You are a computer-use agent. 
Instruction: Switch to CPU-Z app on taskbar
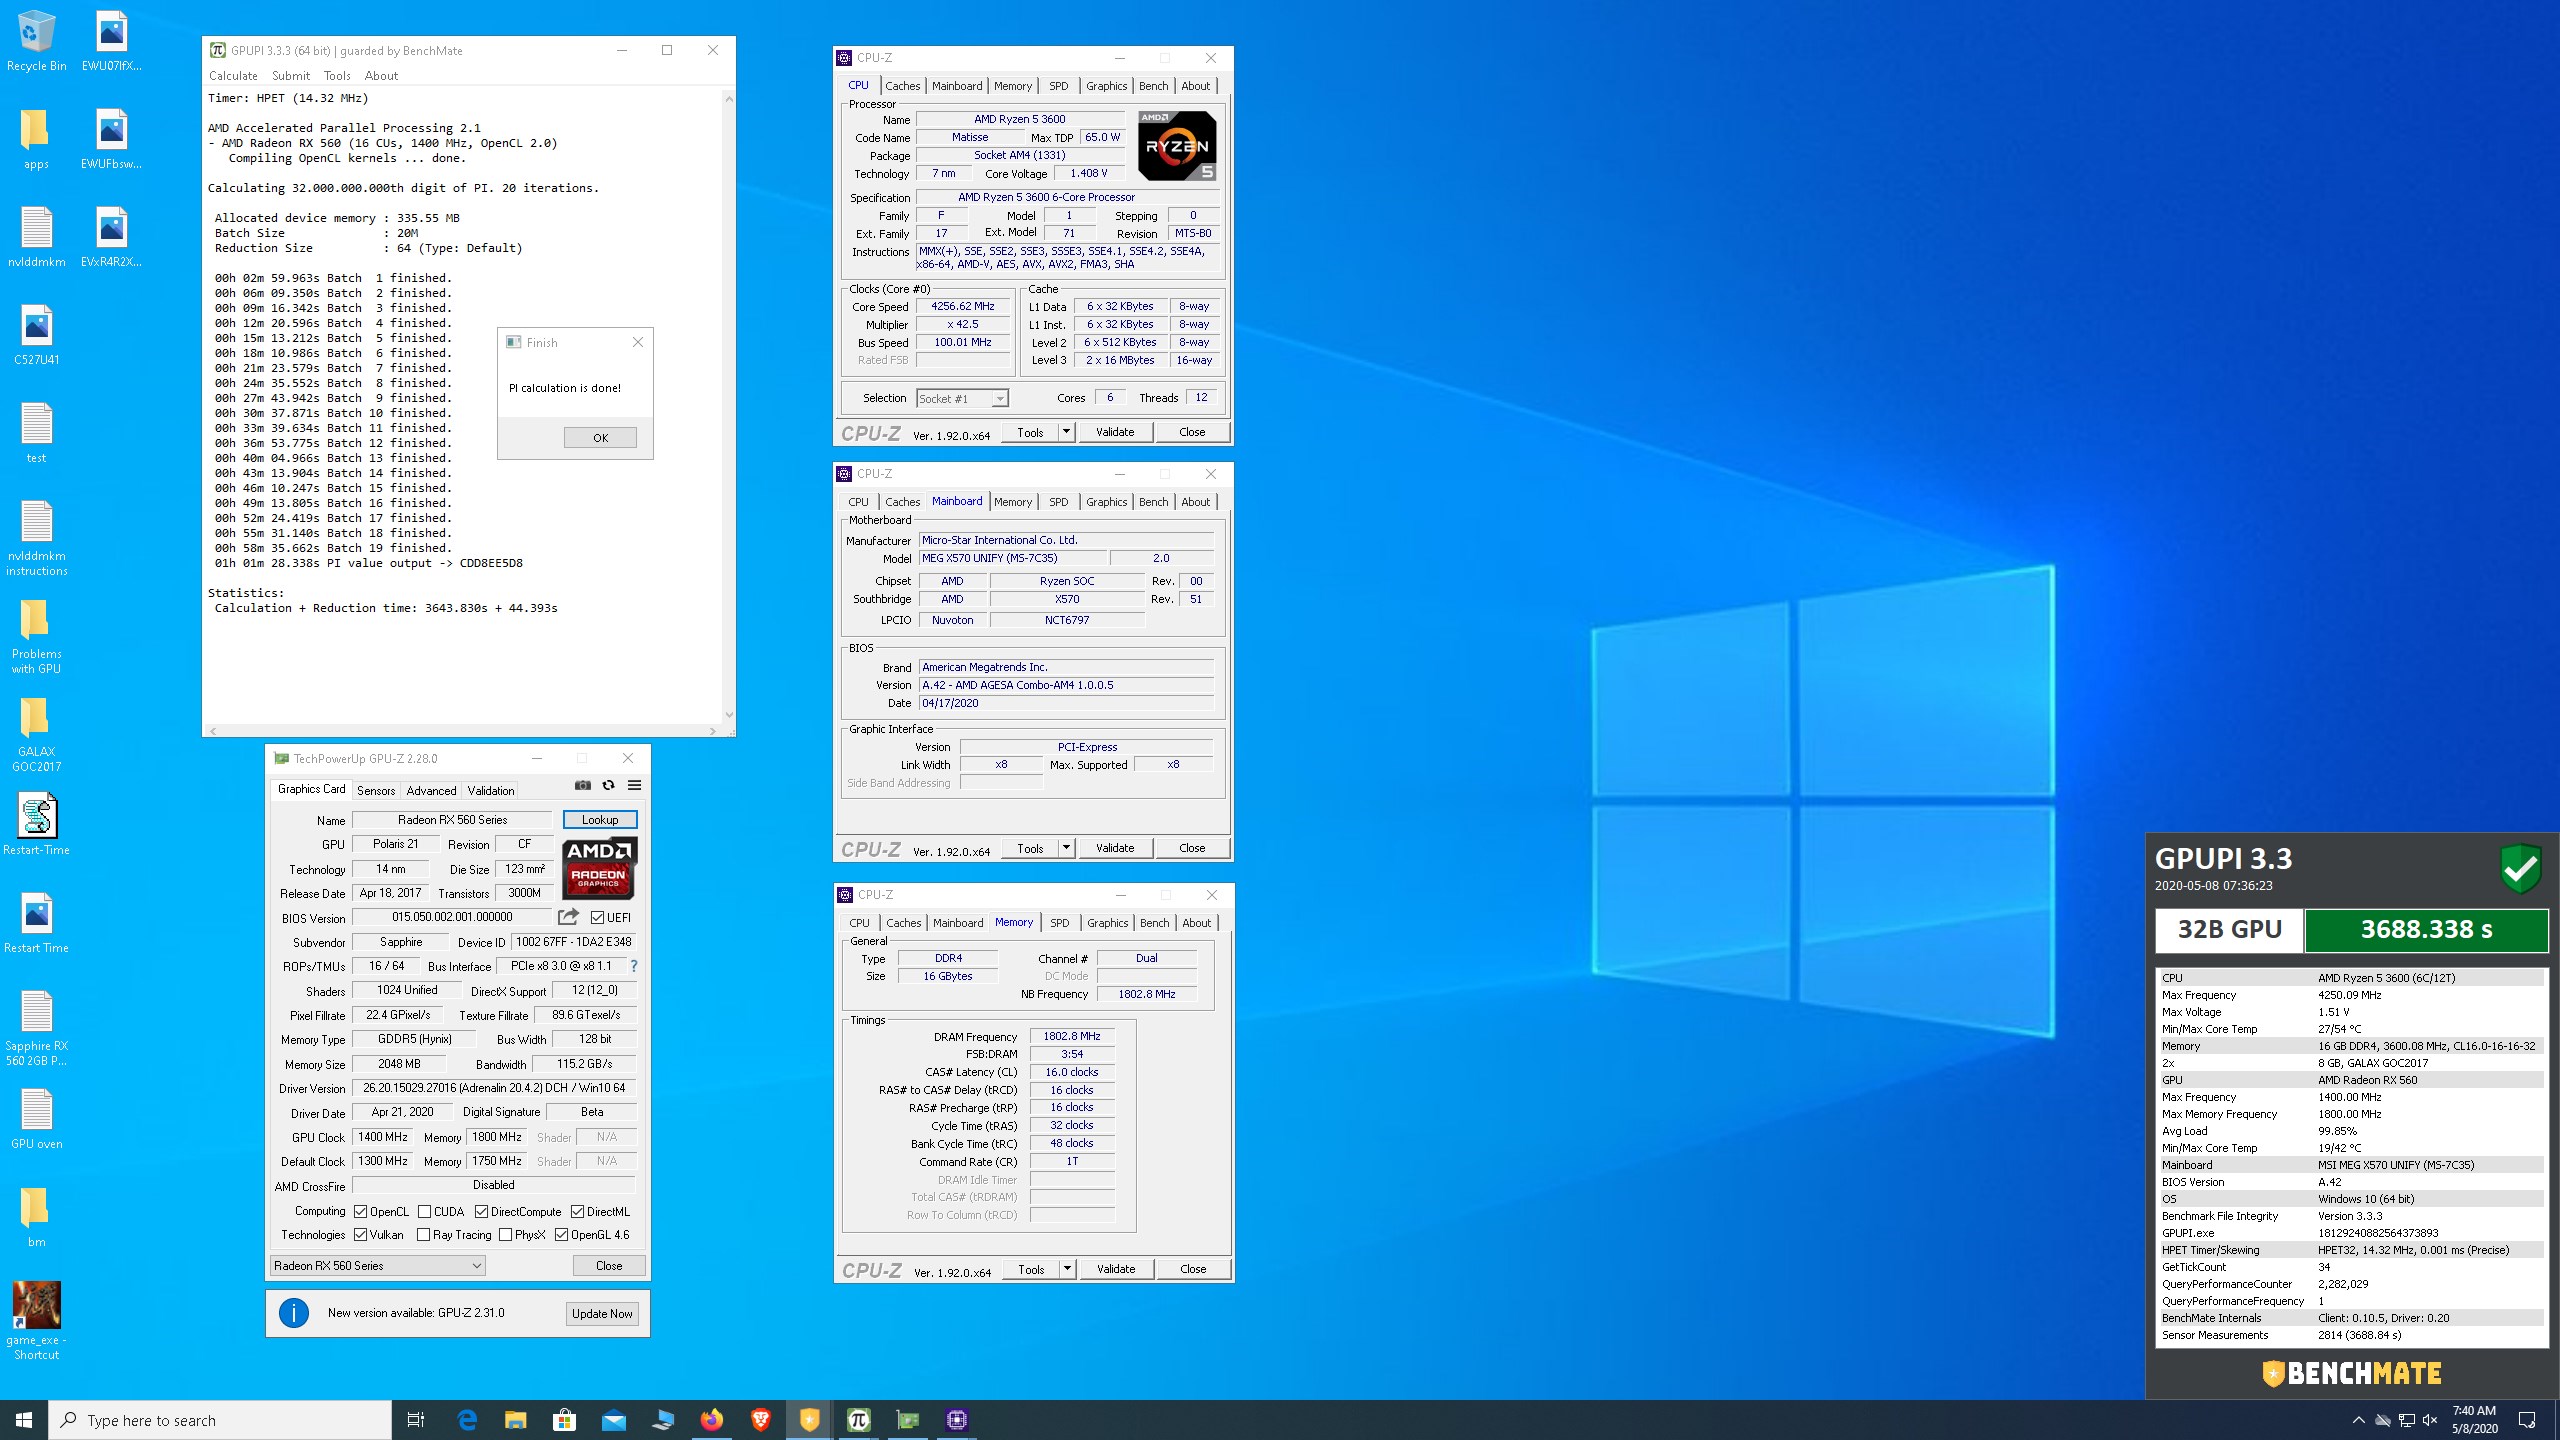[x=956, y=1420]
